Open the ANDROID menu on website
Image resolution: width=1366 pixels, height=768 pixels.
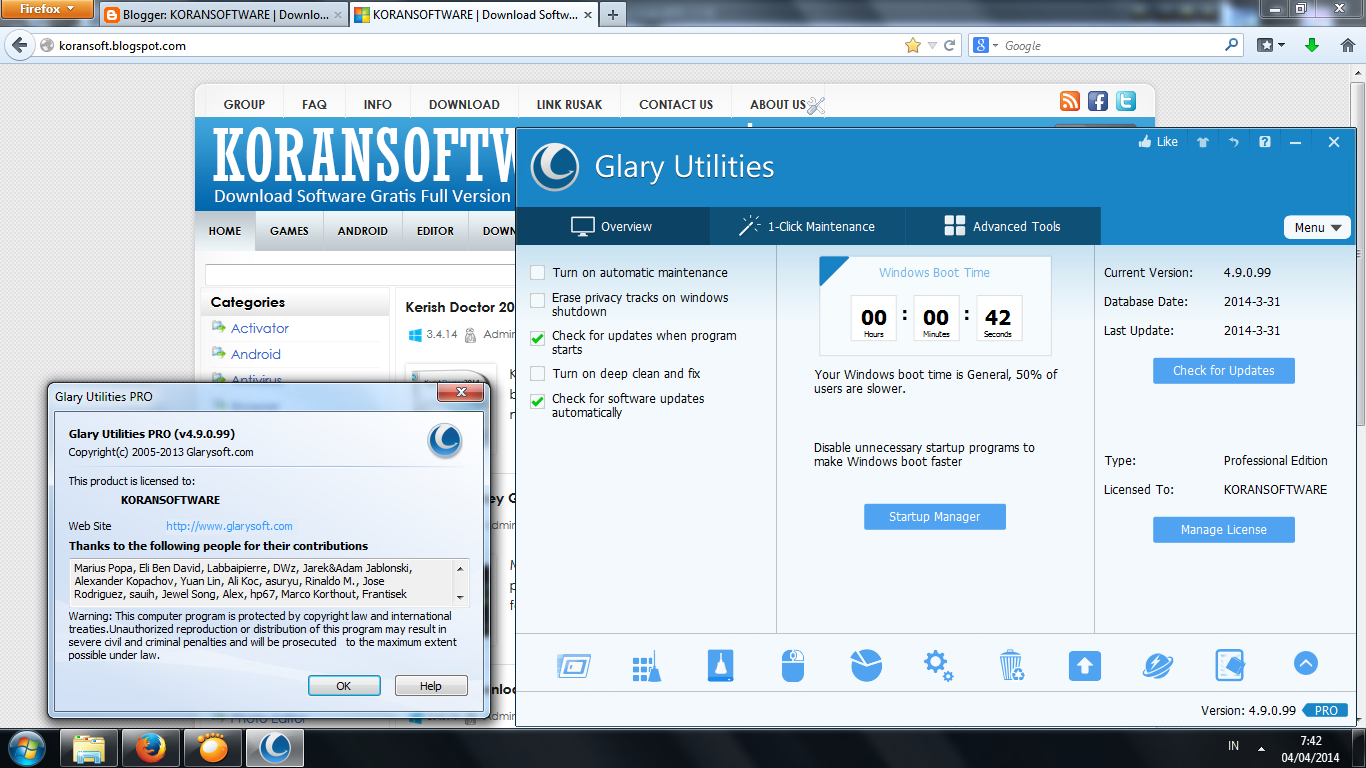point(362,231)
